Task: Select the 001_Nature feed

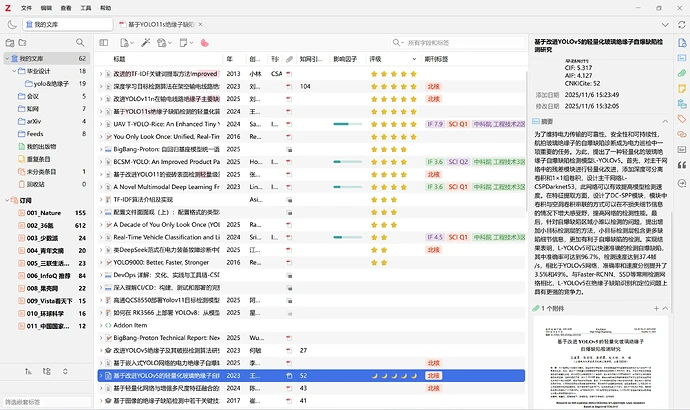Action: [44, 213]
